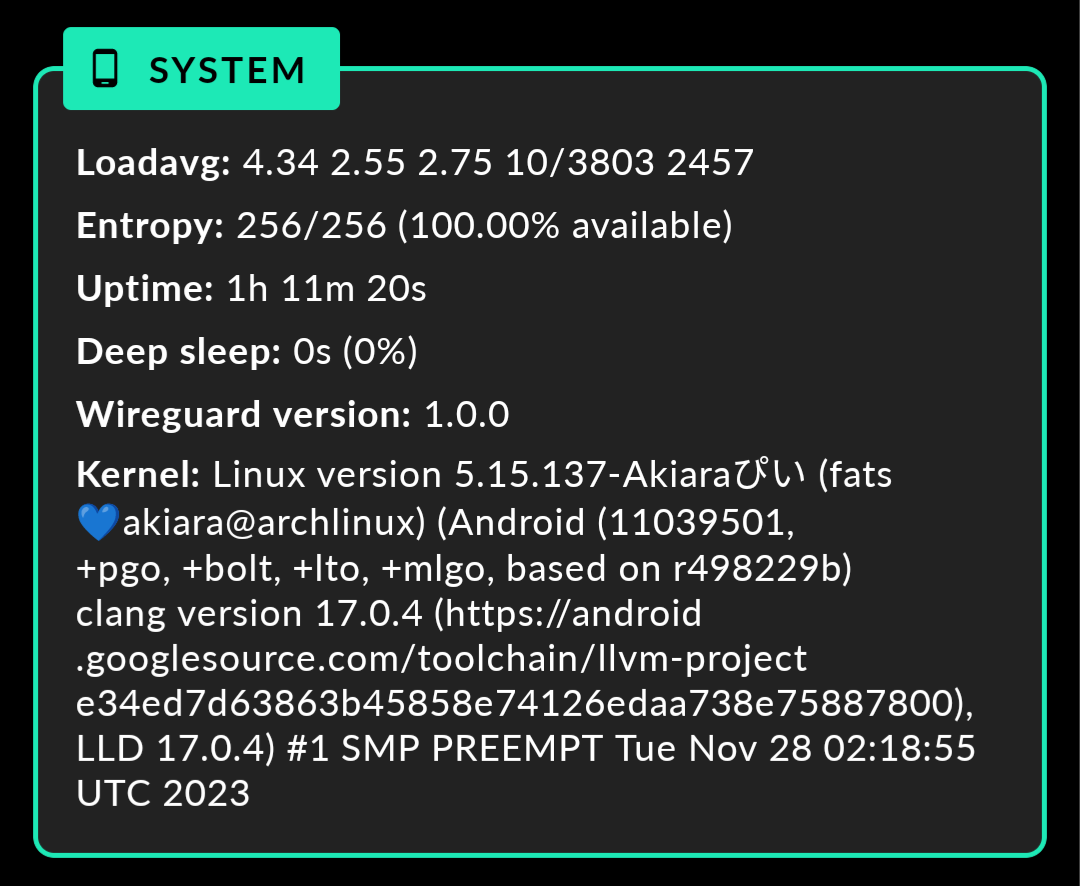Screen dimensions: 1080x886
Task: Click the akiara@archlinux text
Action: (x=273, y=522)
